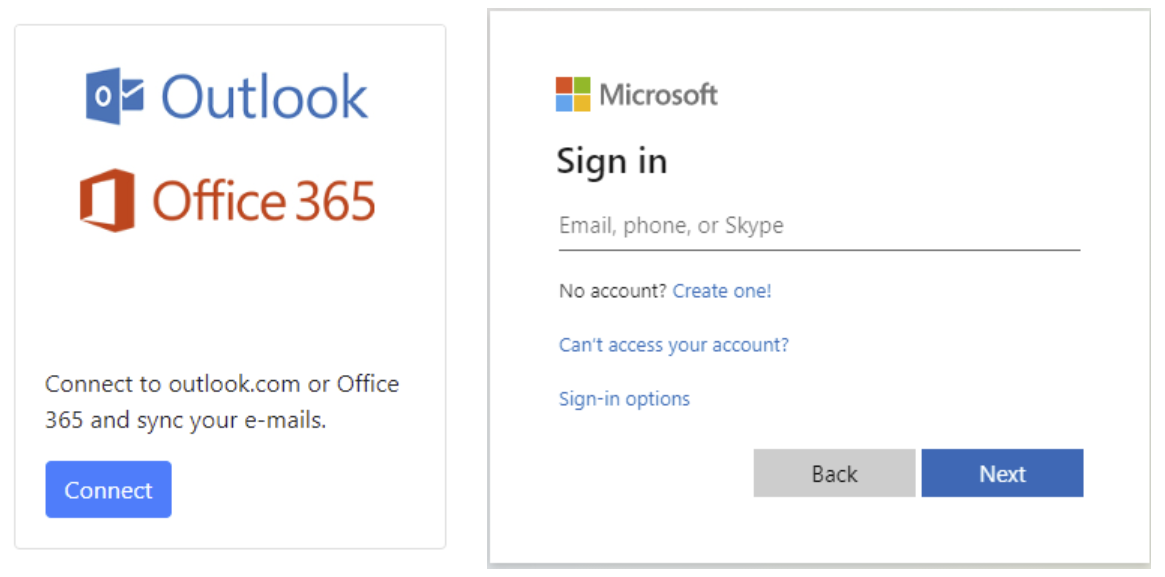Click the gray "Microsoft" wordmark text
This screenshot has width=1165, height=577.
658,95
